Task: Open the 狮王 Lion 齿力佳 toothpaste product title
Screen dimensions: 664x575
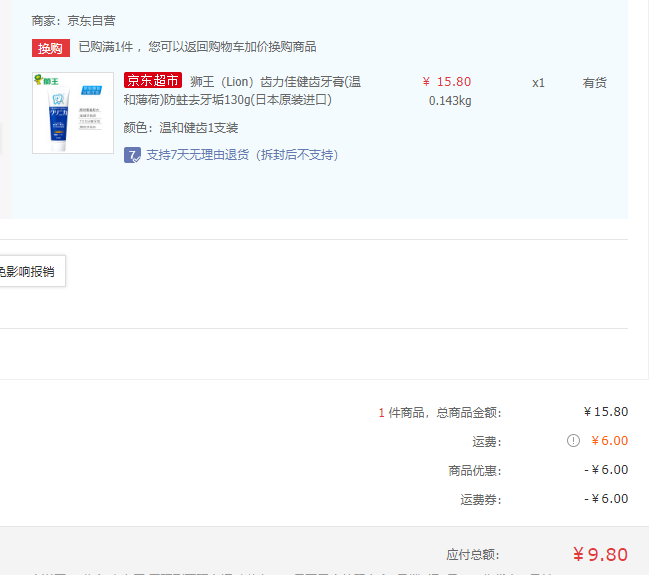Action: tap(242, 91)
